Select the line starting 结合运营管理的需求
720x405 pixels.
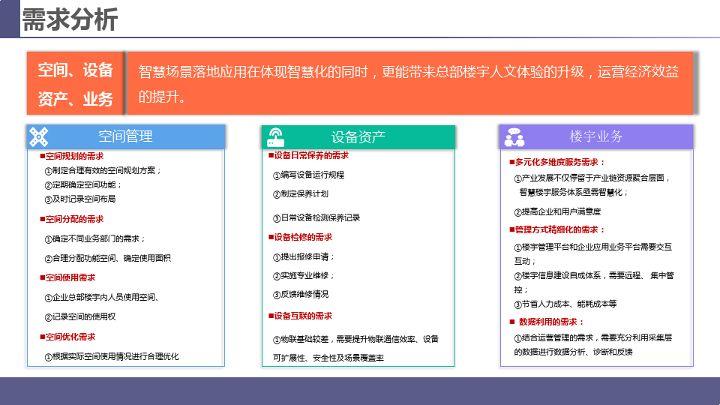[x=593, y=338]
